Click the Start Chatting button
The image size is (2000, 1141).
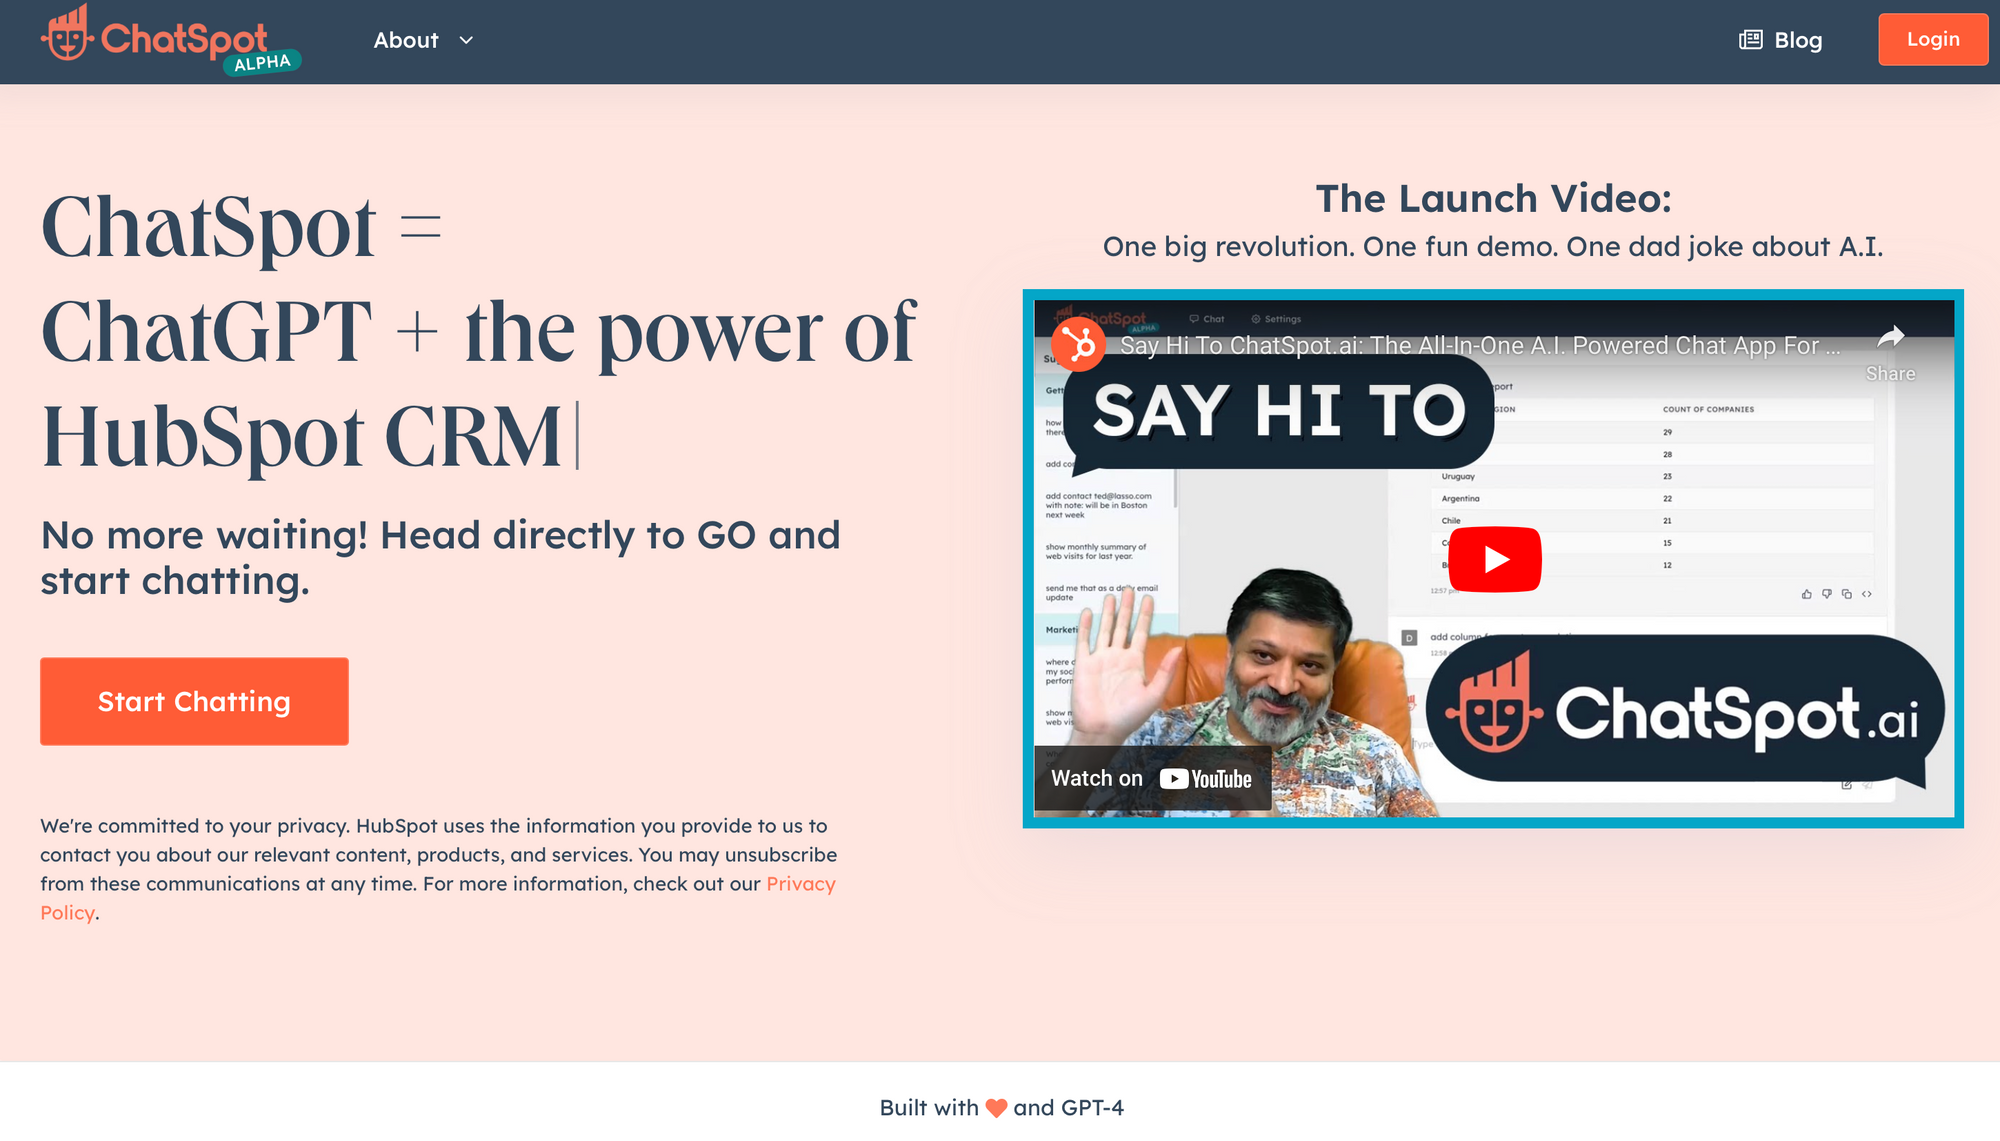point(193,701)
